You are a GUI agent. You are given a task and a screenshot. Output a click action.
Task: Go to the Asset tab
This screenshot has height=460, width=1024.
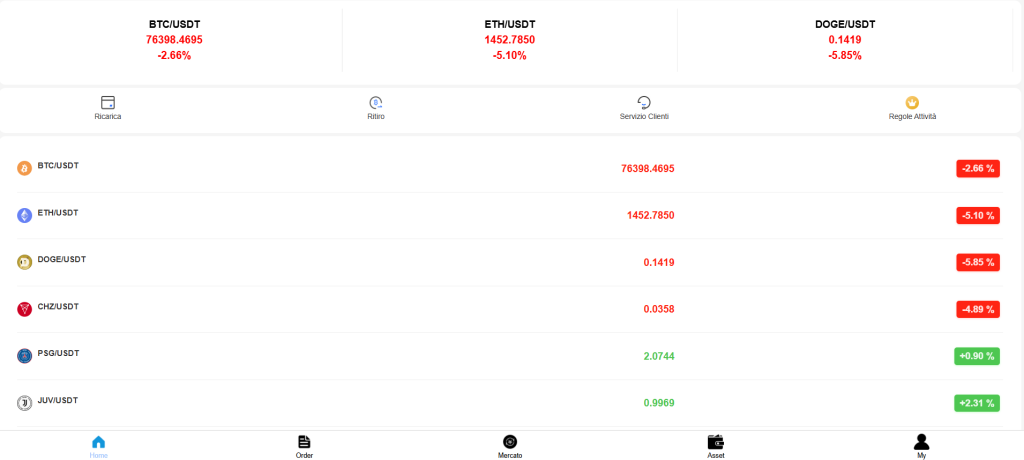tap(716, 446)
